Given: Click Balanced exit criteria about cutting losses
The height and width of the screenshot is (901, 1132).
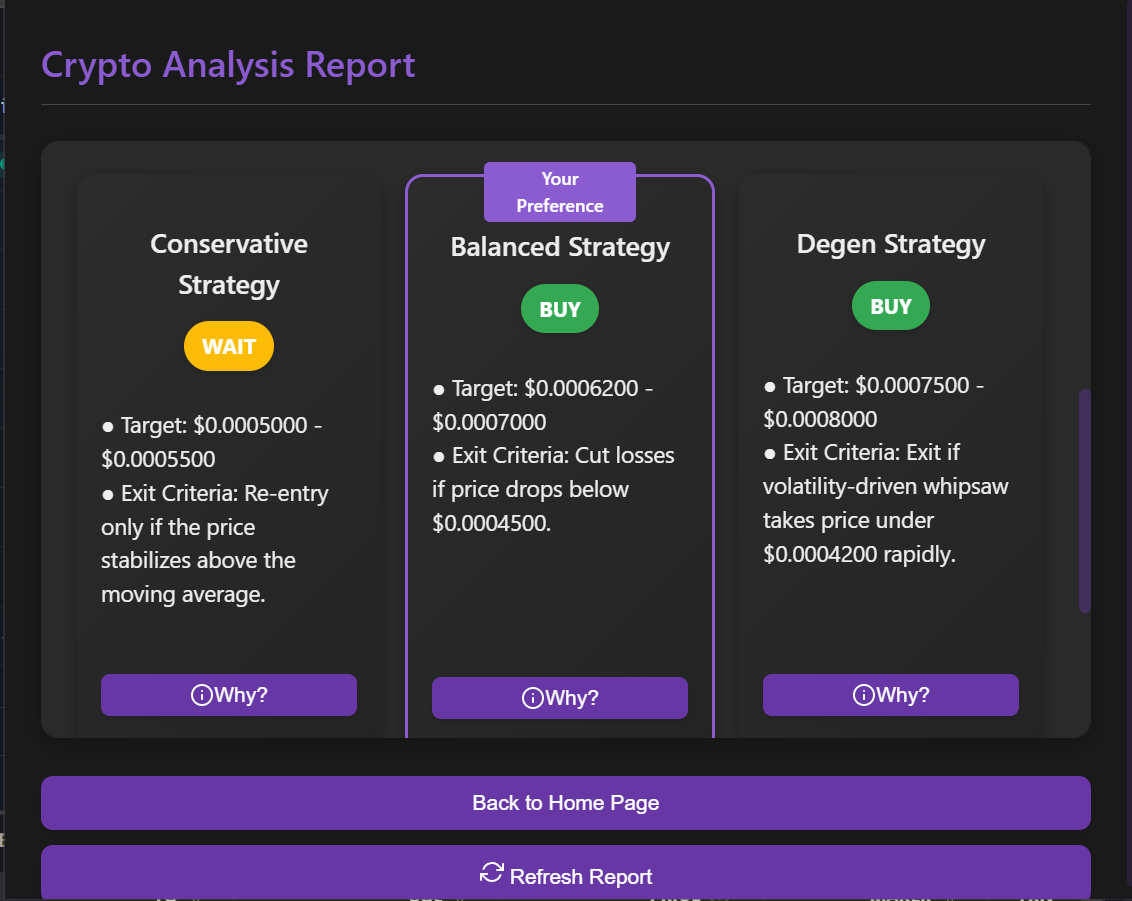Looking at the screenshot, I should tap(552, 489).
